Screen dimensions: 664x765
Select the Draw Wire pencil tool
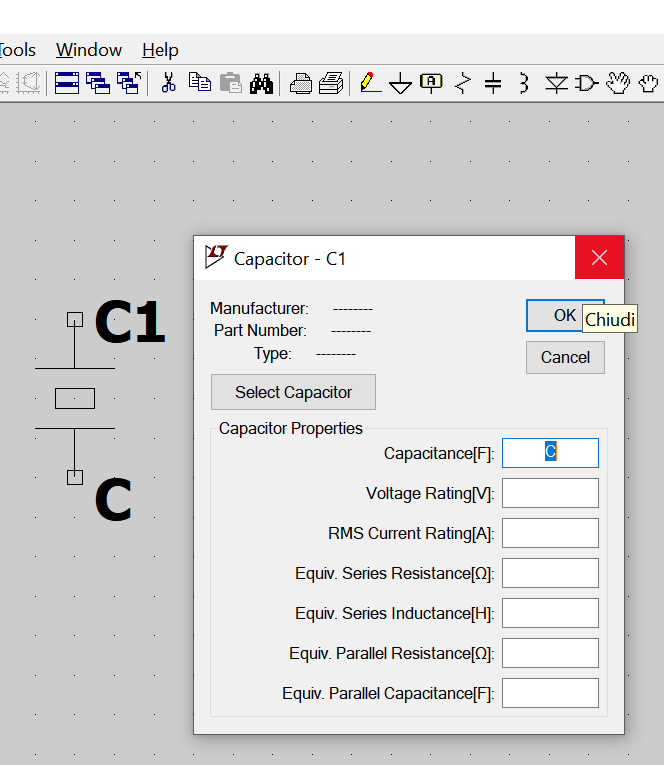pos(370,83)
